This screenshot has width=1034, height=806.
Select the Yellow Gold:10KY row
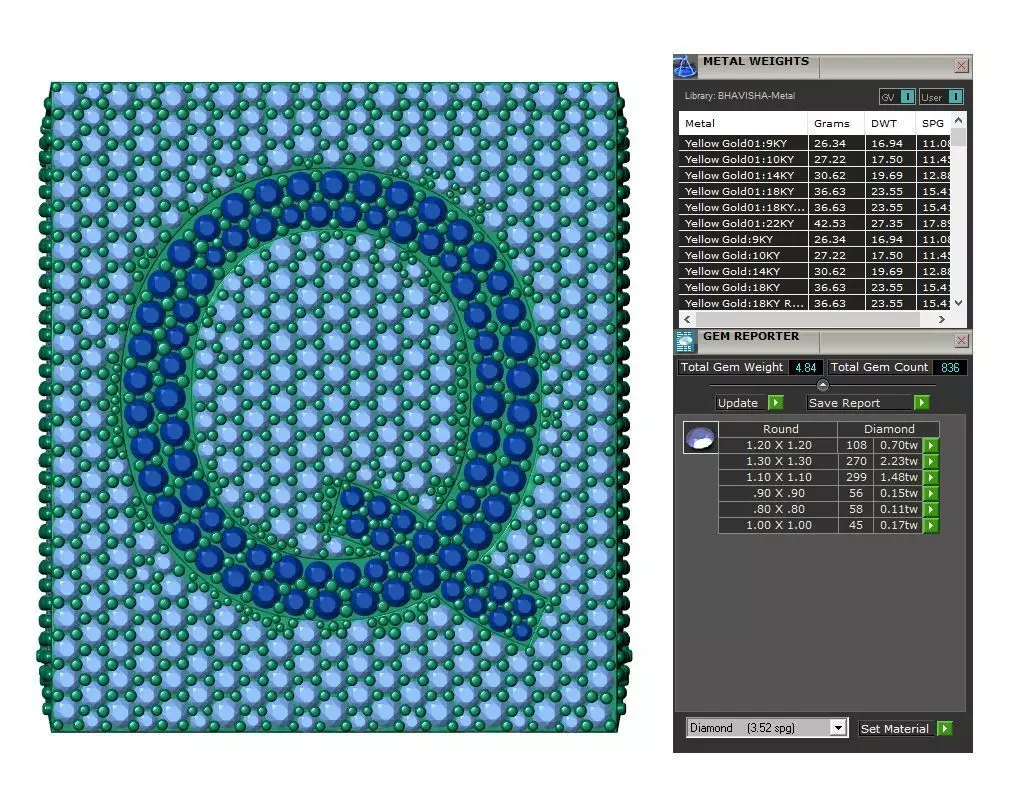(x=814, y=255)
